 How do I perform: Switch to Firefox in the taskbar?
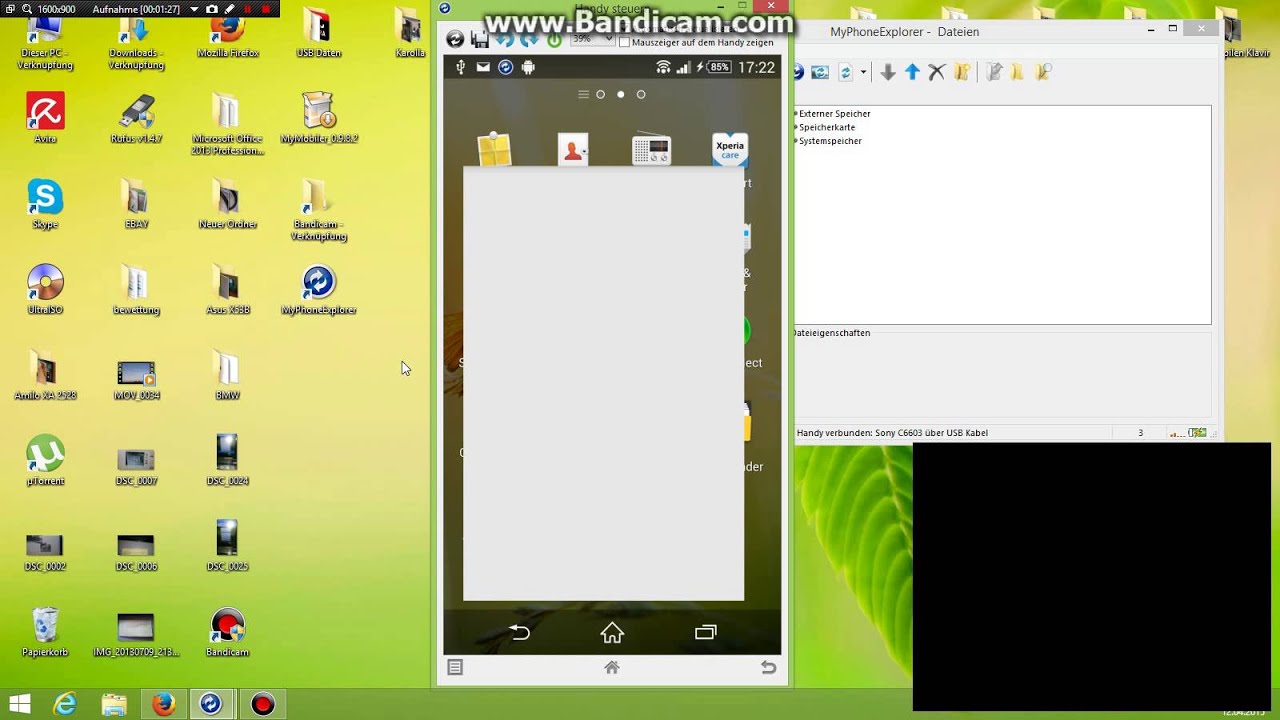coord(163,704)
